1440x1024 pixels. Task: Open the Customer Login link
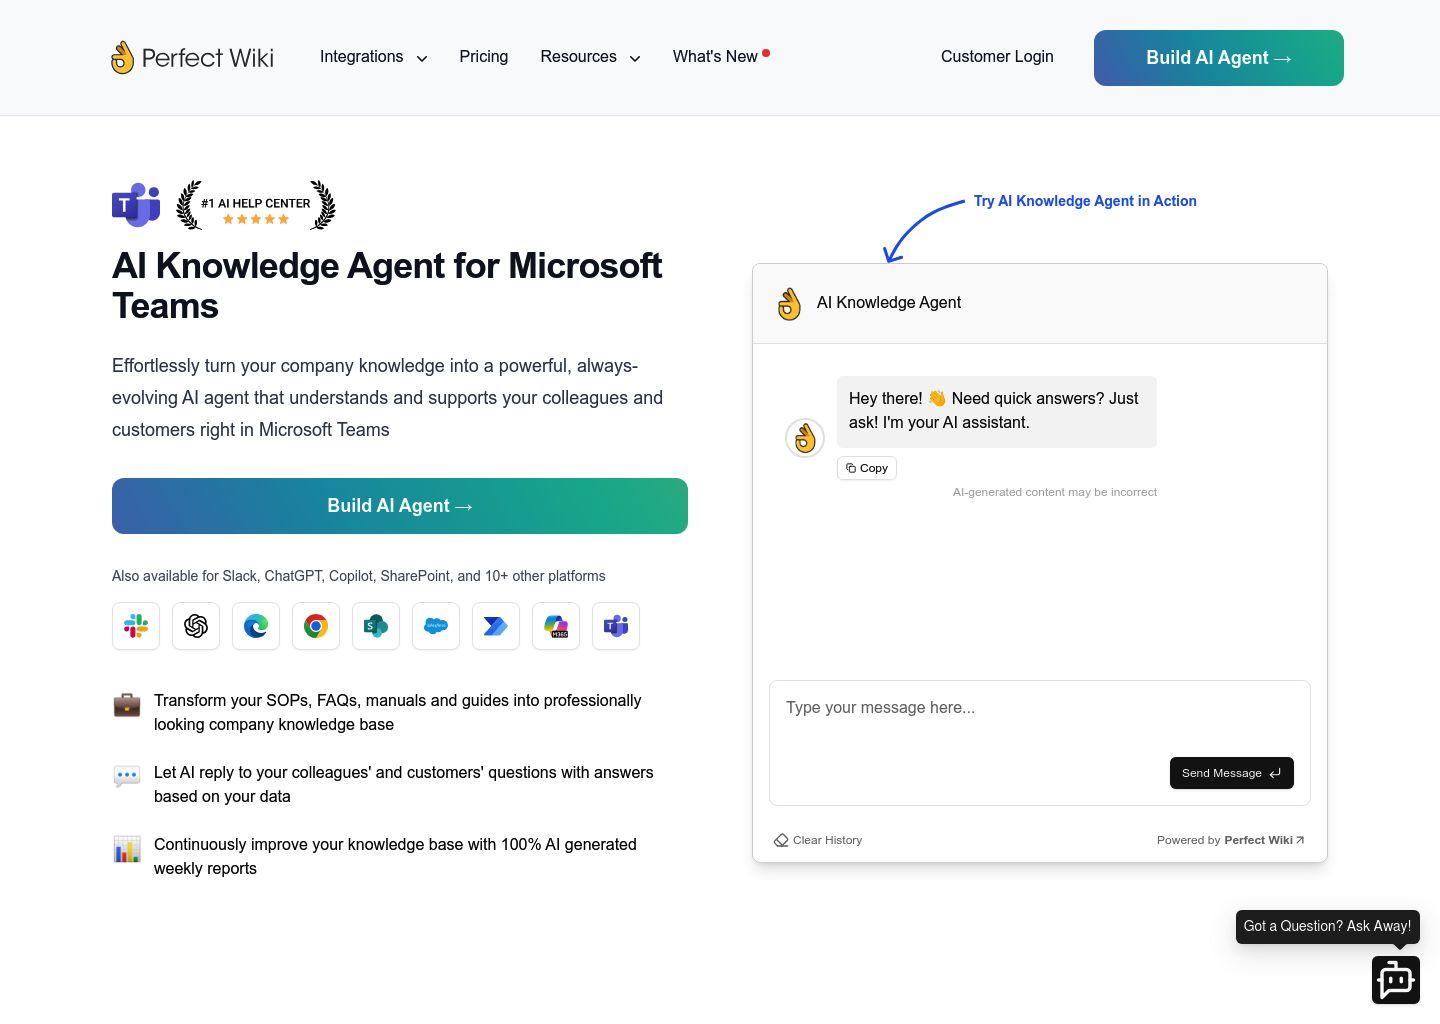point(996,57)
